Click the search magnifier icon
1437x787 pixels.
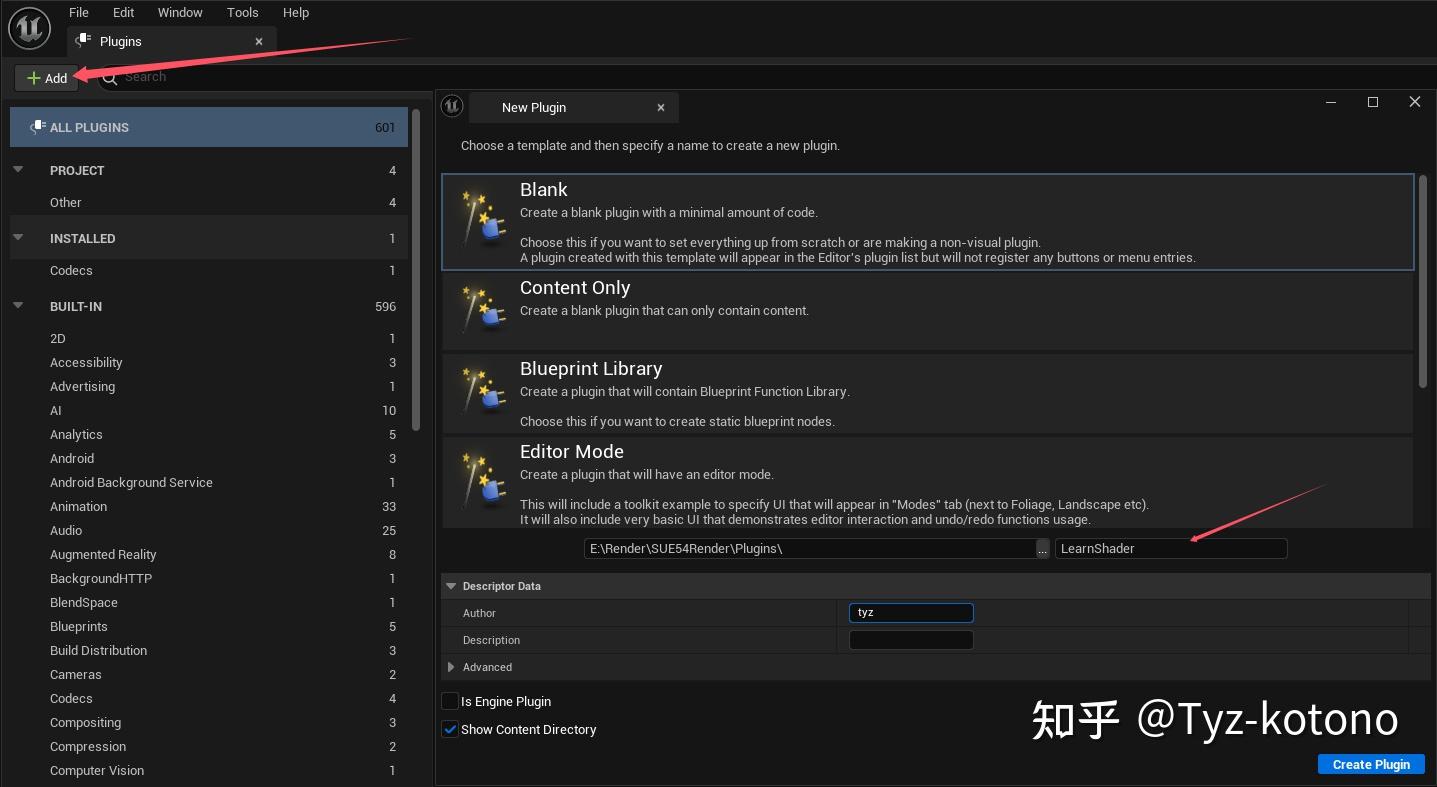click(109, 77)
